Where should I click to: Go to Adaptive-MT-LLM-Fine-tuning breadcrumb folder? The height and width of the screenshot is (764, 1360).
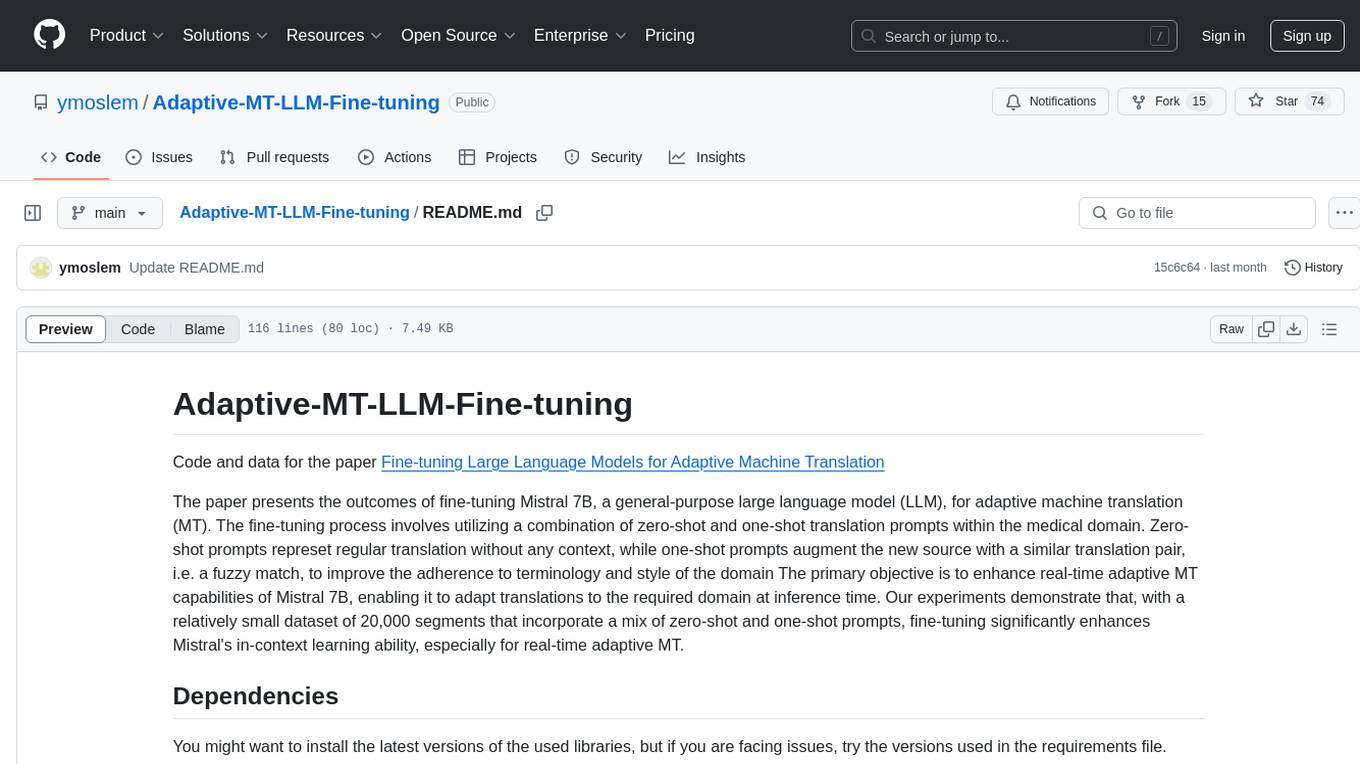(294, 212)
